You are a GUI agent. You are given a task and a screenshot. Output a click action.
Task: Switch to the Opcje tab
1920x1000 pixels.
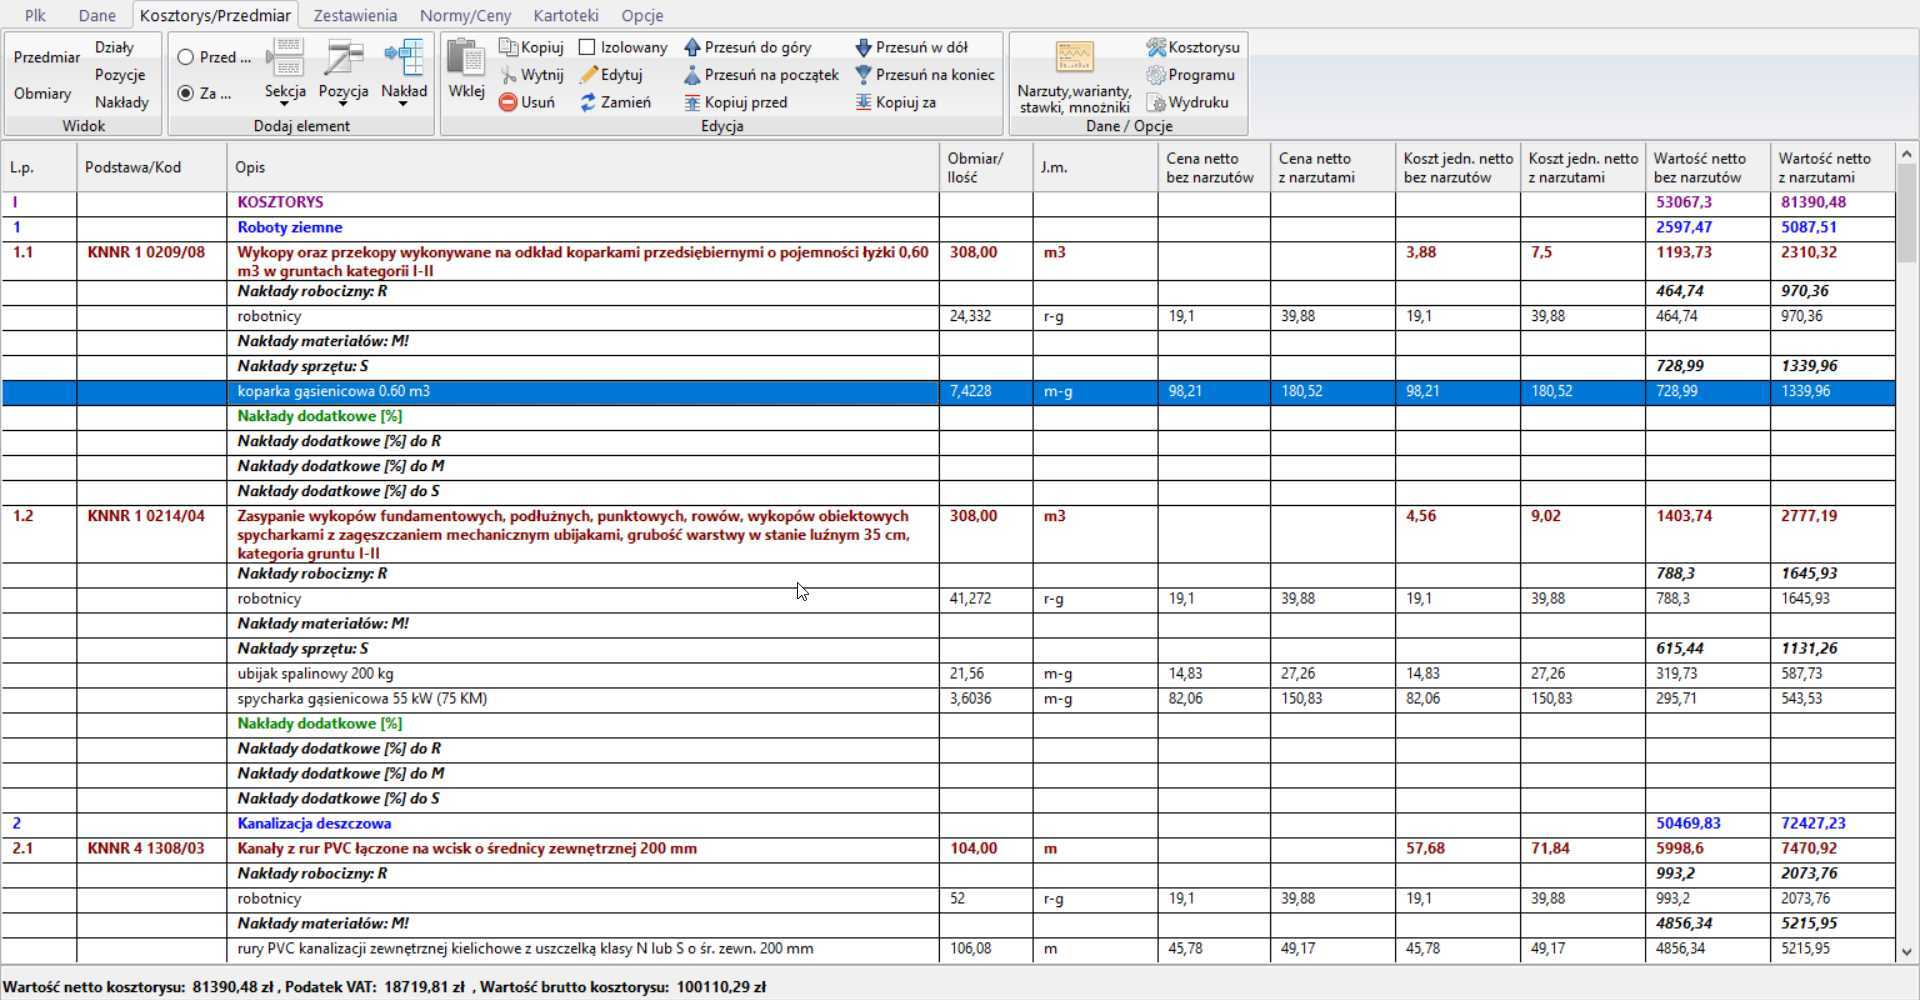tap(642, 15)
